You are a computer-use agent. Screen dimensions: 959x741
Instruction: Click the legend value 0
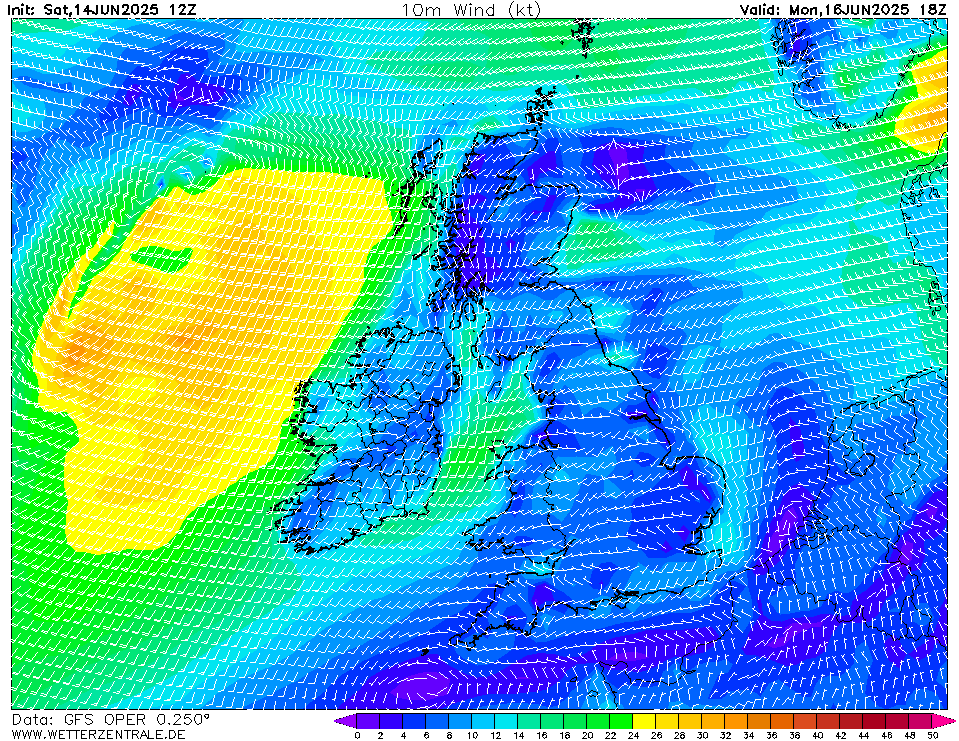[357, 735]
